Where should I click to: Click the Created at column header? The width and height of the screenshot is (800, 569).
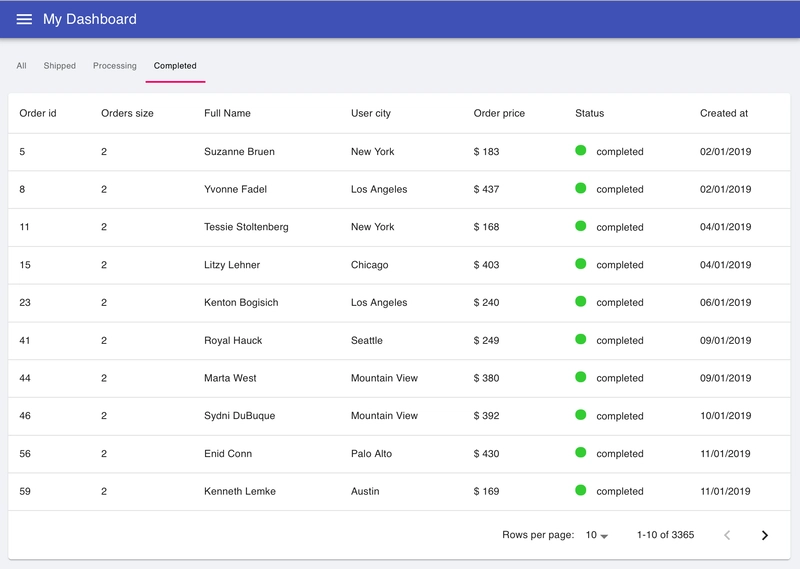coord(723,113)
